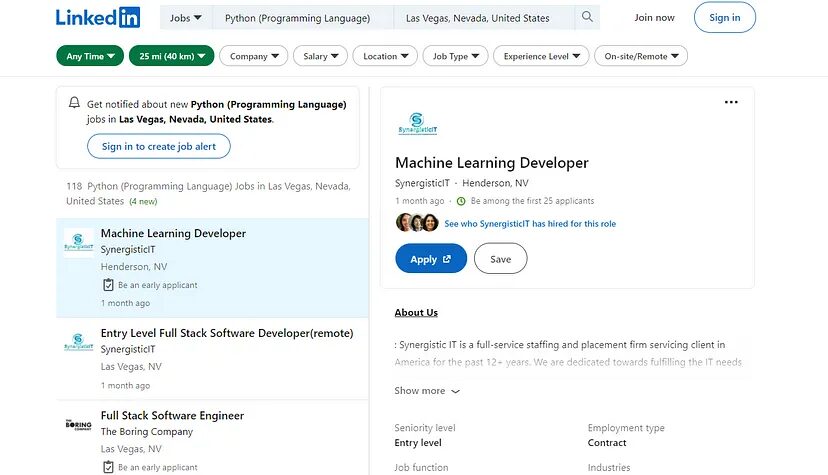
Task: Open the On-site/Remote filter
Action: (x=640, y=56)
